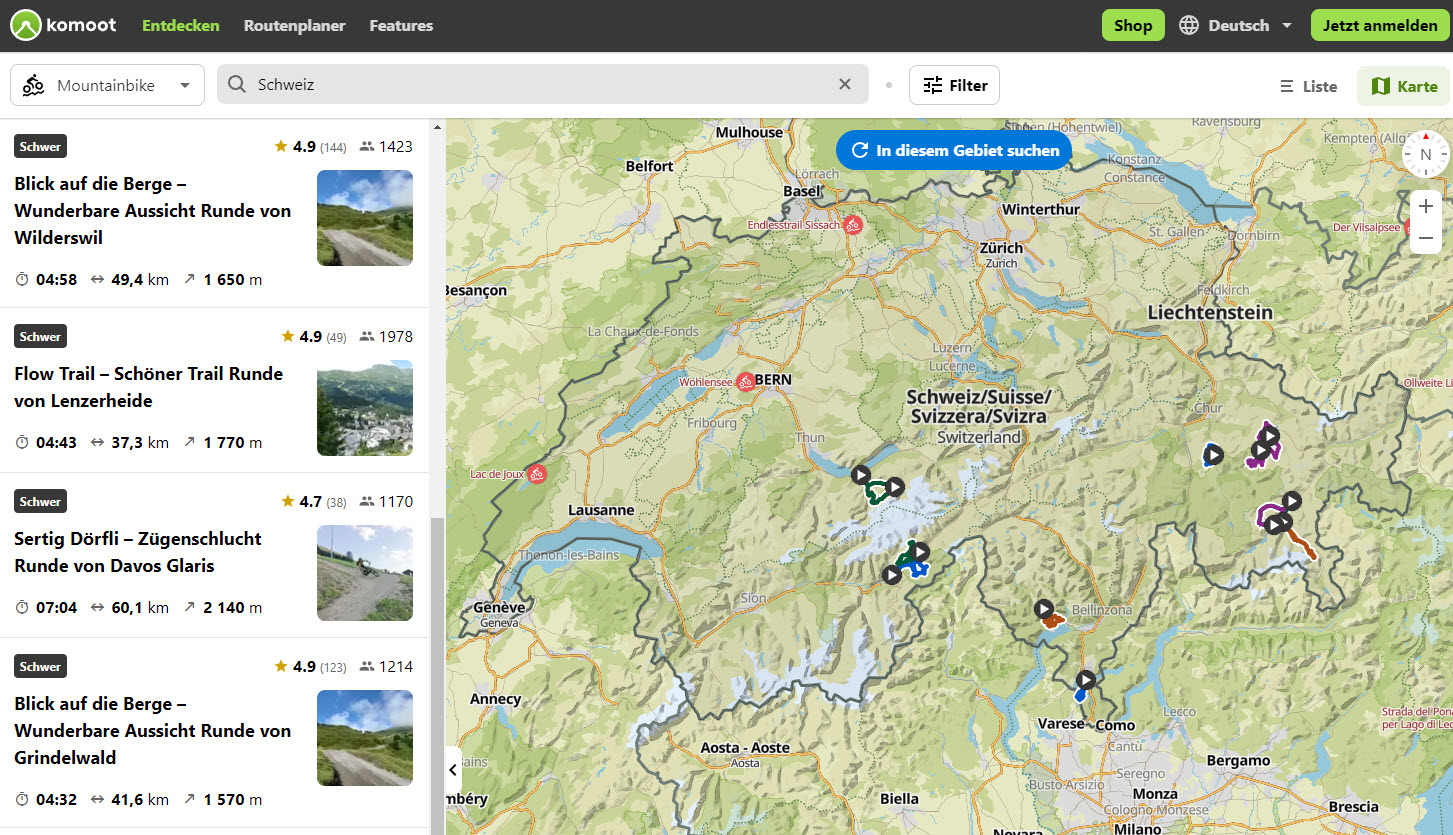Open the Features menu
1453x835 pixels.
401,26
